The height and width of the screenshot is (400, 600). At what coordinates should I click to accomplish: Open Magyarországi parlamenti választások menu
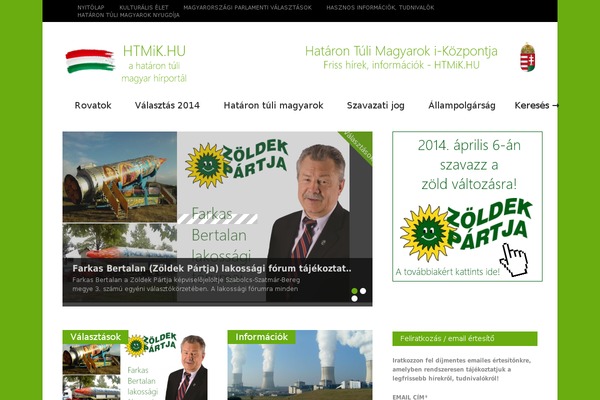[x=248, y=8]
